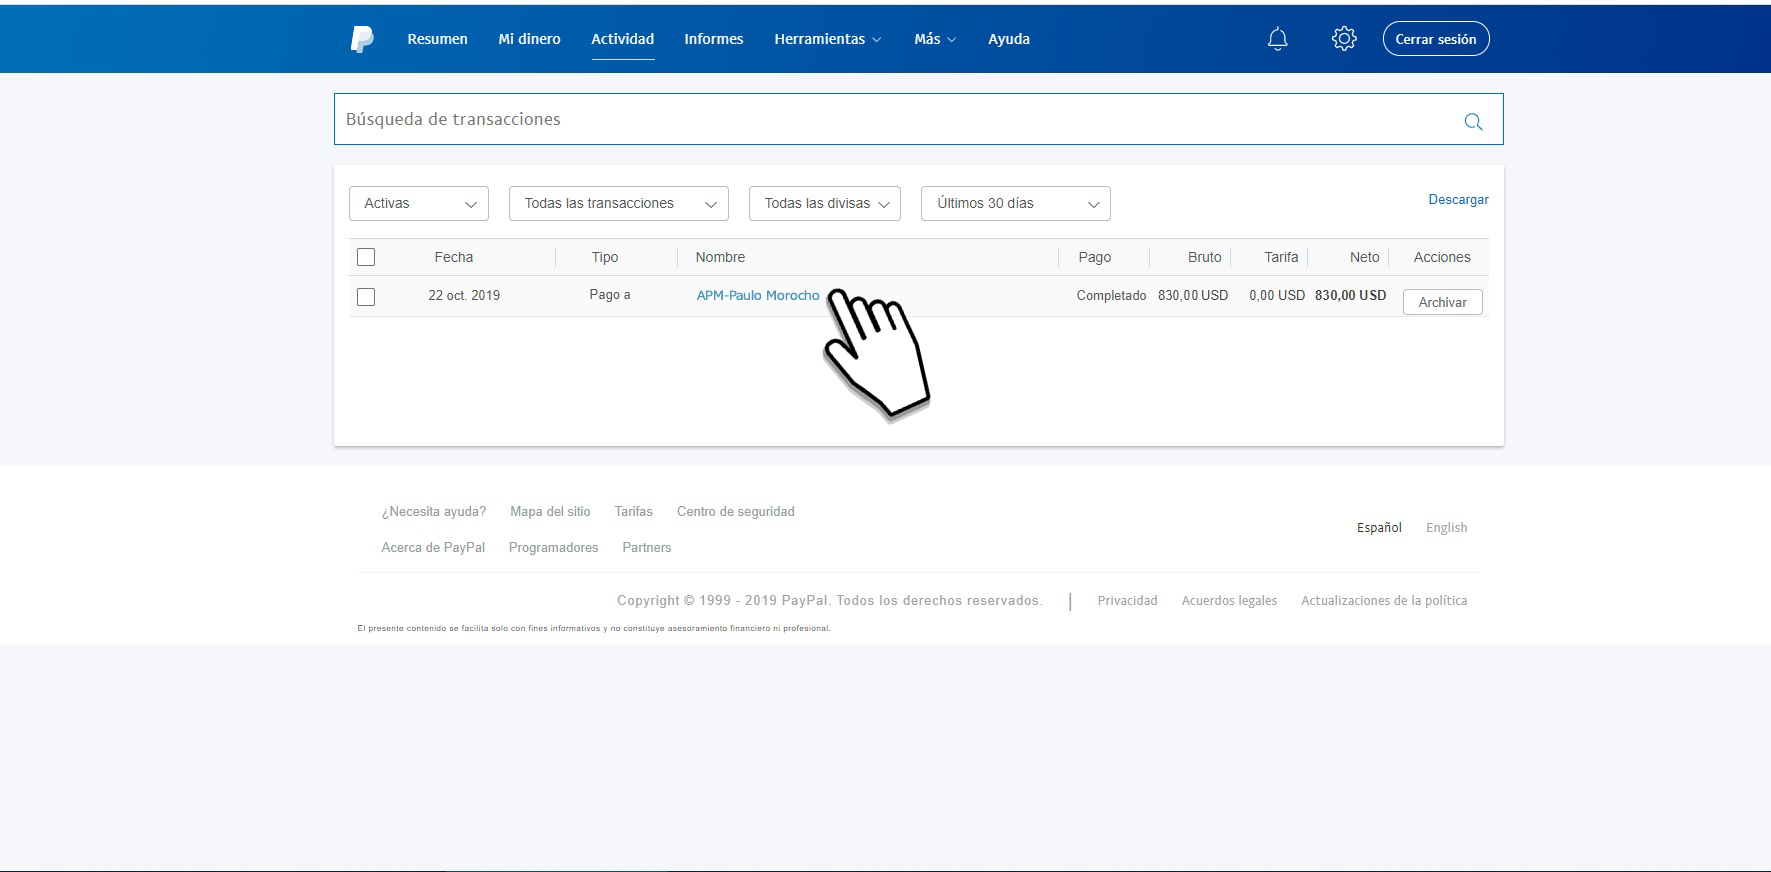Tick the checkbox for 22 oct. 2019 row
This screenshot has height=872, width=1771.
(x=366, y=297)
